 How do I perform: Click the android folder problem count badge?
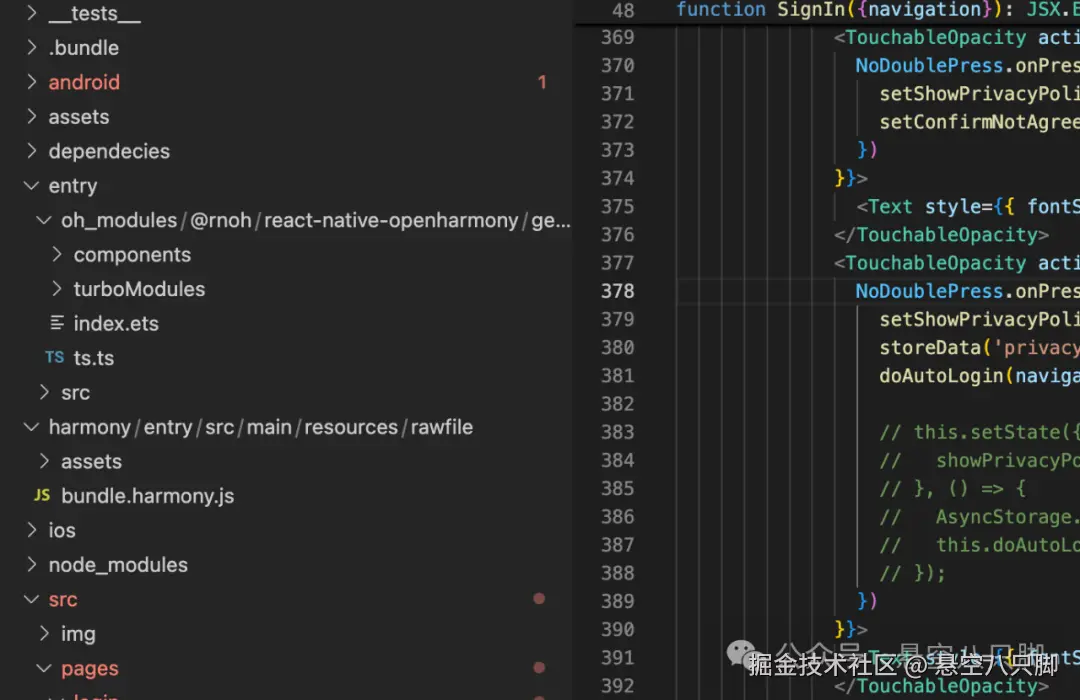coord(542,82)
